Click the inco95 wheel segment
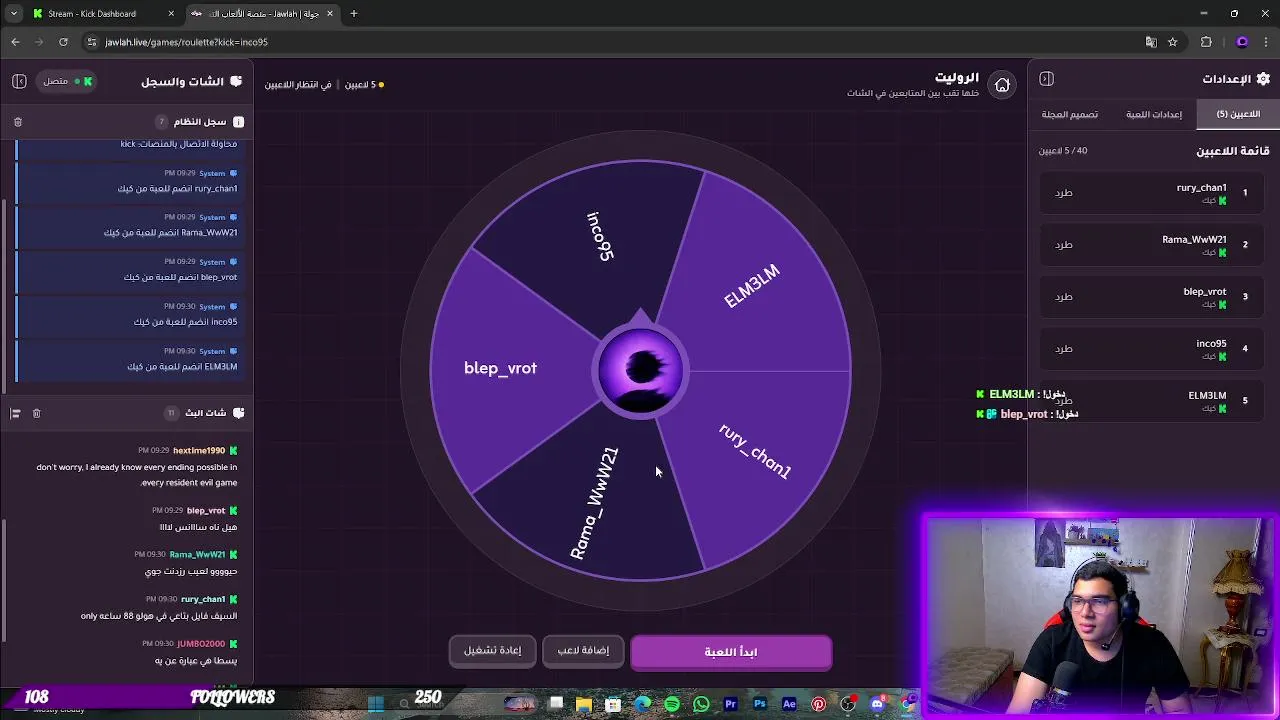 click(x=600, y=237)
